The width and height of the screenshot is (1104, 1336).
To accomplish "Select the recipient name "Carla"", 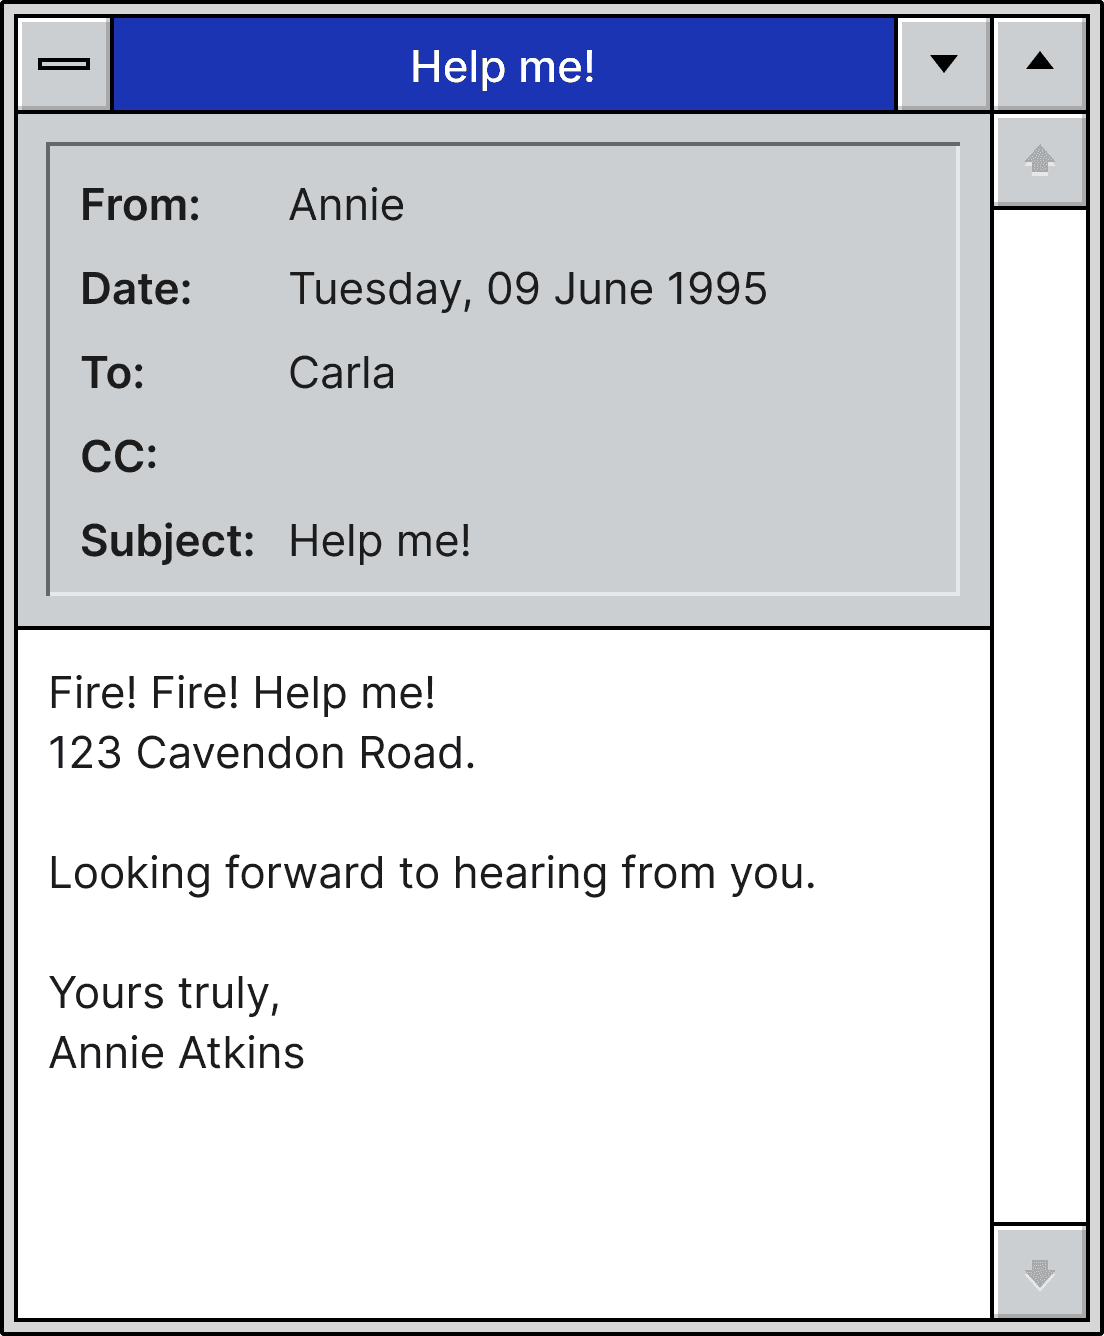I will click(342, 374).
